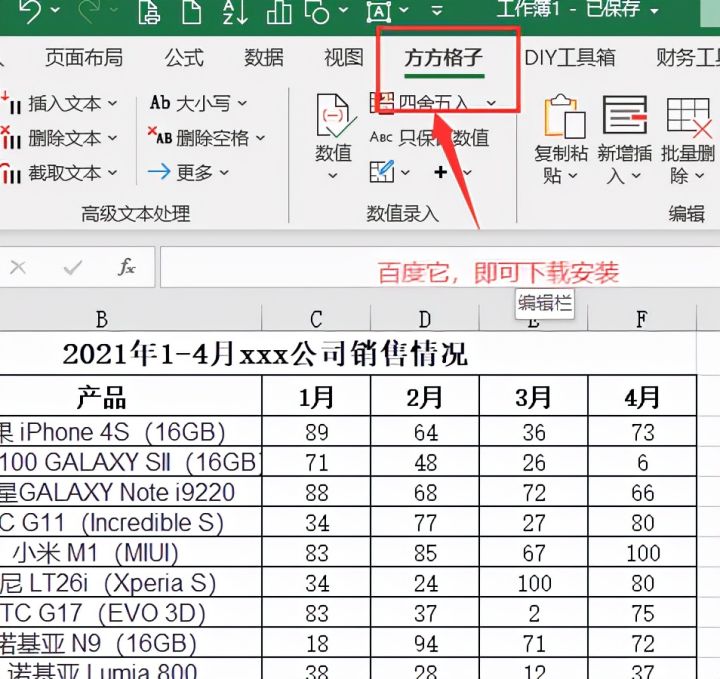Screen dimensions: 720x679
Task: Switch to the 公式 tab
Action: pyautogui.click(x=184, y=58)
